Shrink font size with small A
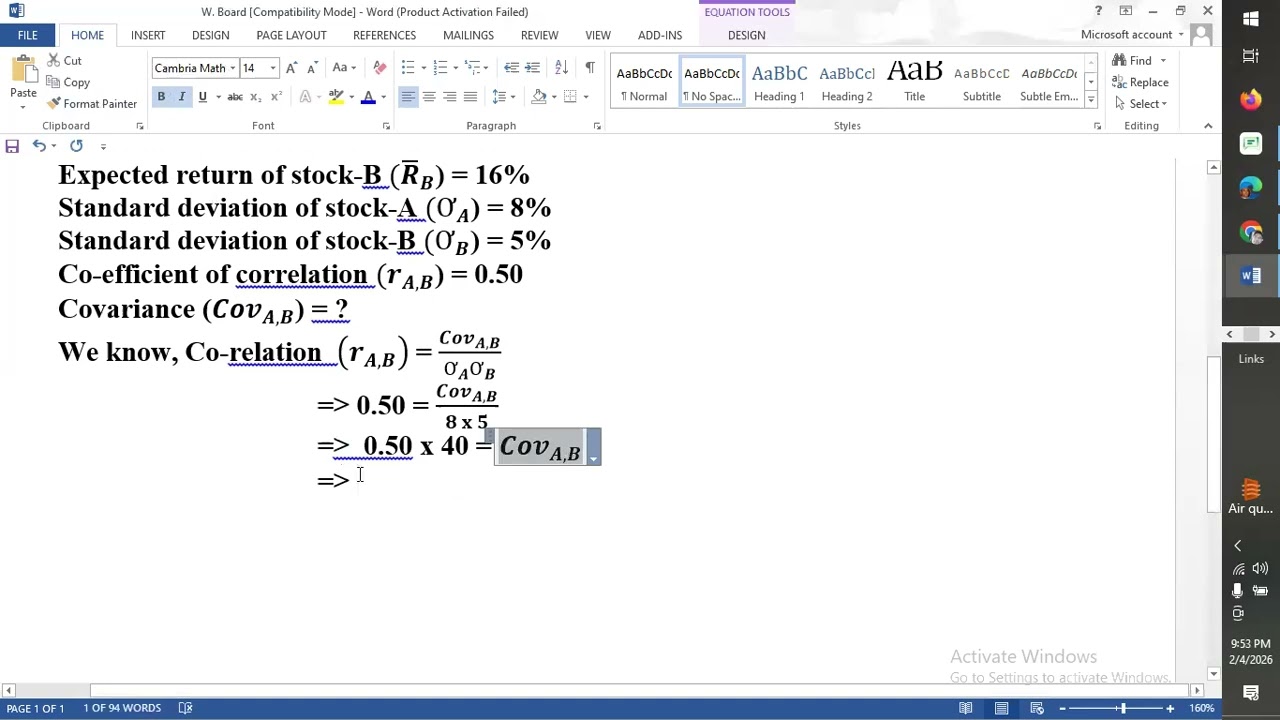The image size is (1280, 720). 312,68
